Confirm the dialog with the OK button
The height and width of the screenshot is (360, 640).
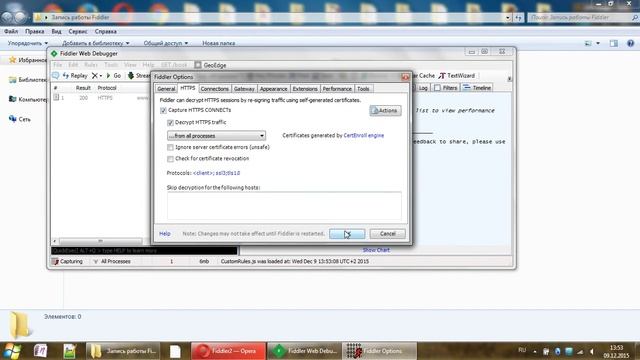coord(347,234)
